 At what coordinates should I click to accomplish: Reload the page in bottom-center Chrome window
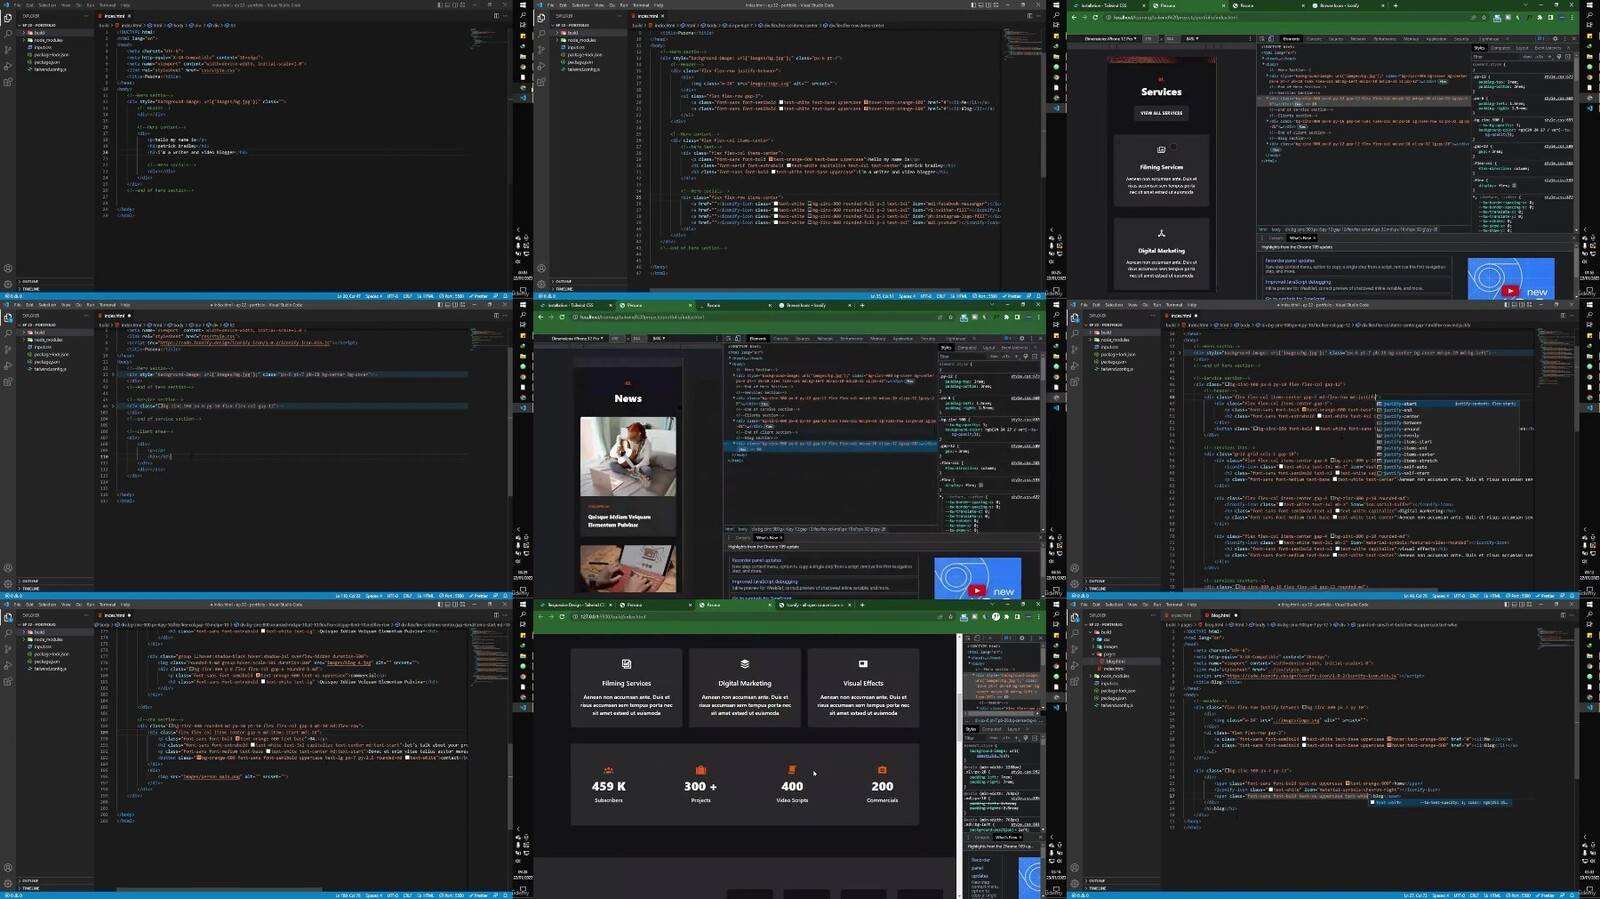(562, 617)
